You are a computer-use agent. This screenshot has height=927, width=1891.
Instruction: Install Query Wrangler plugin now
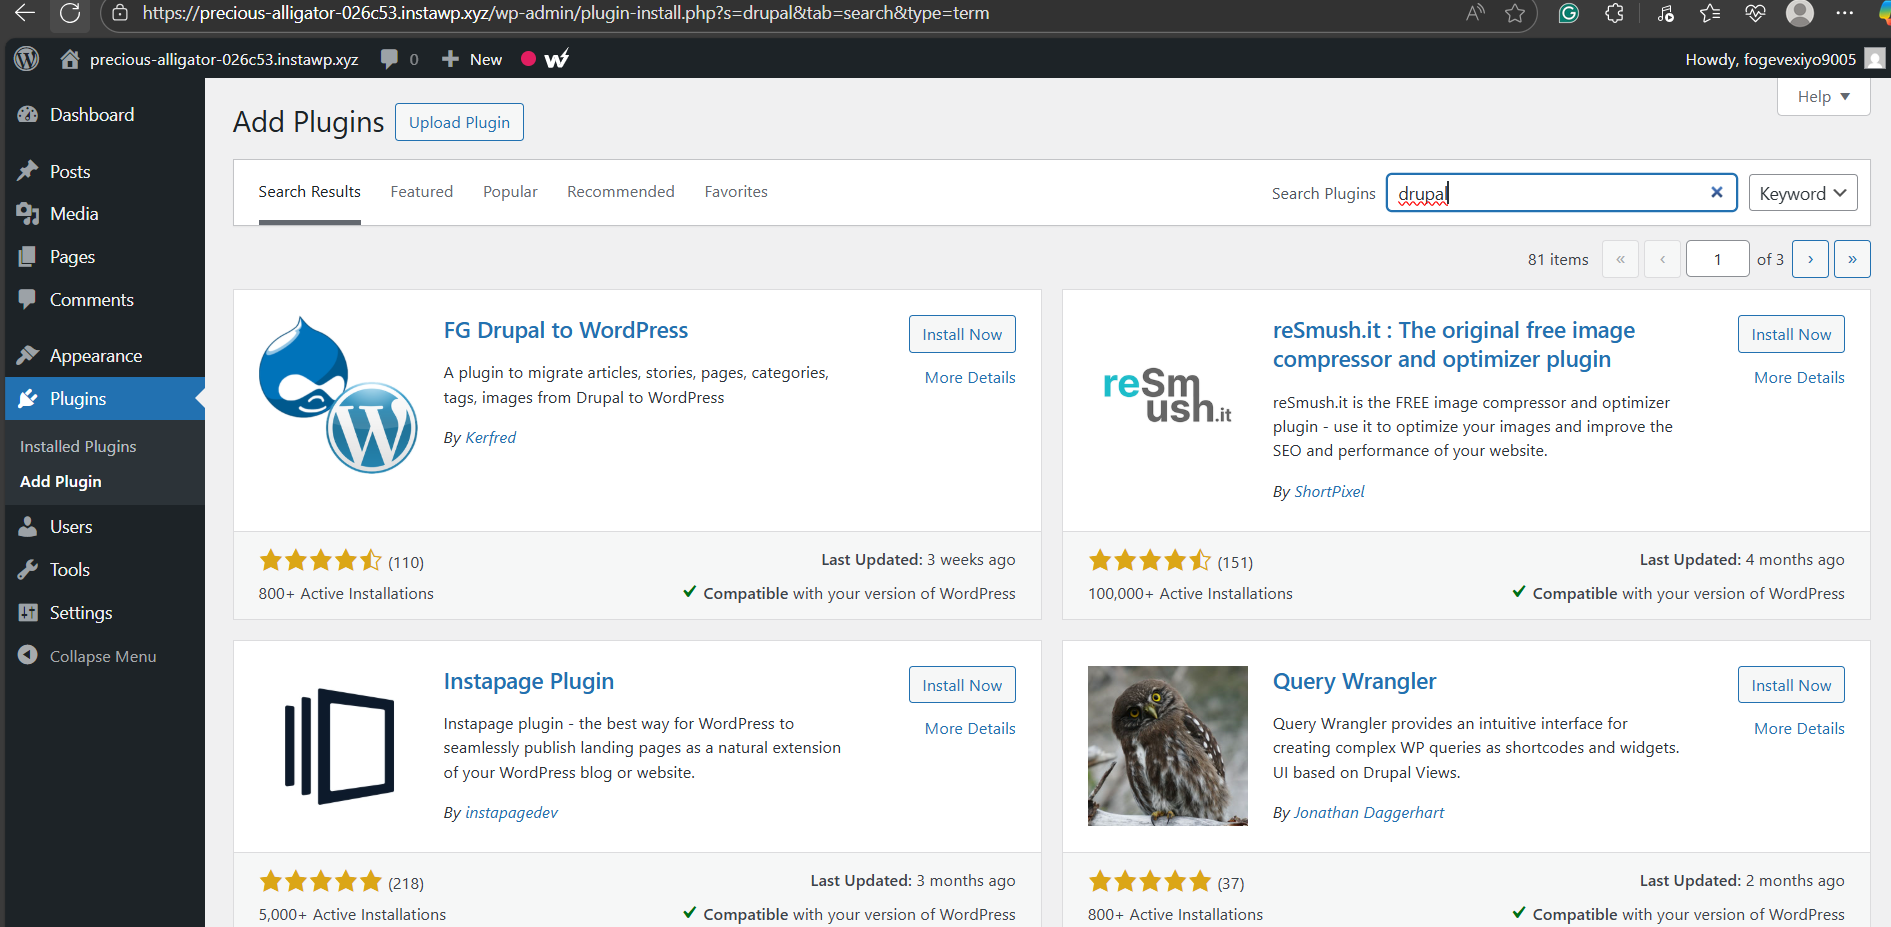tap(1791, 685)
